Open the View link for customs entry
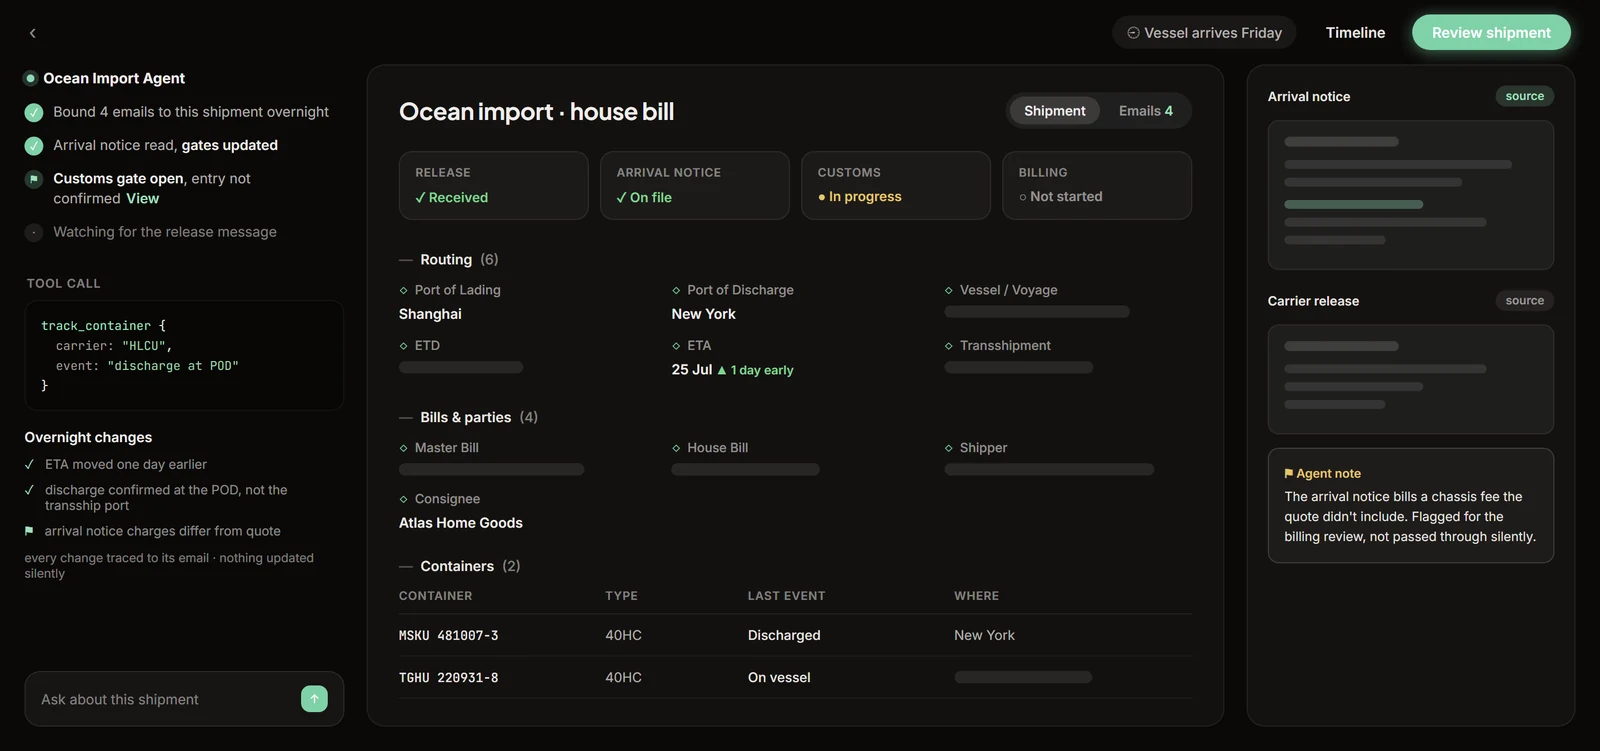 tap(142, 199)
